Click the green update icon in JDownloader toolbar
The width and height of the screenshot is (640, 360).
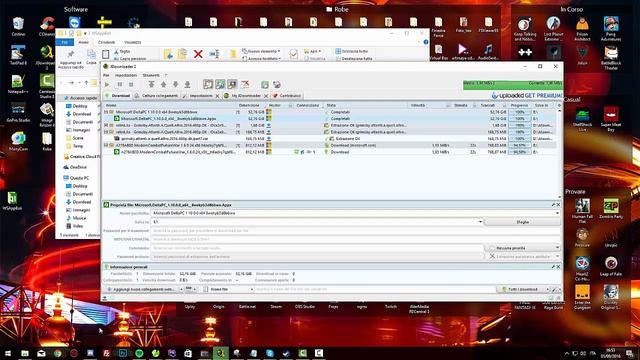point(265,84)
